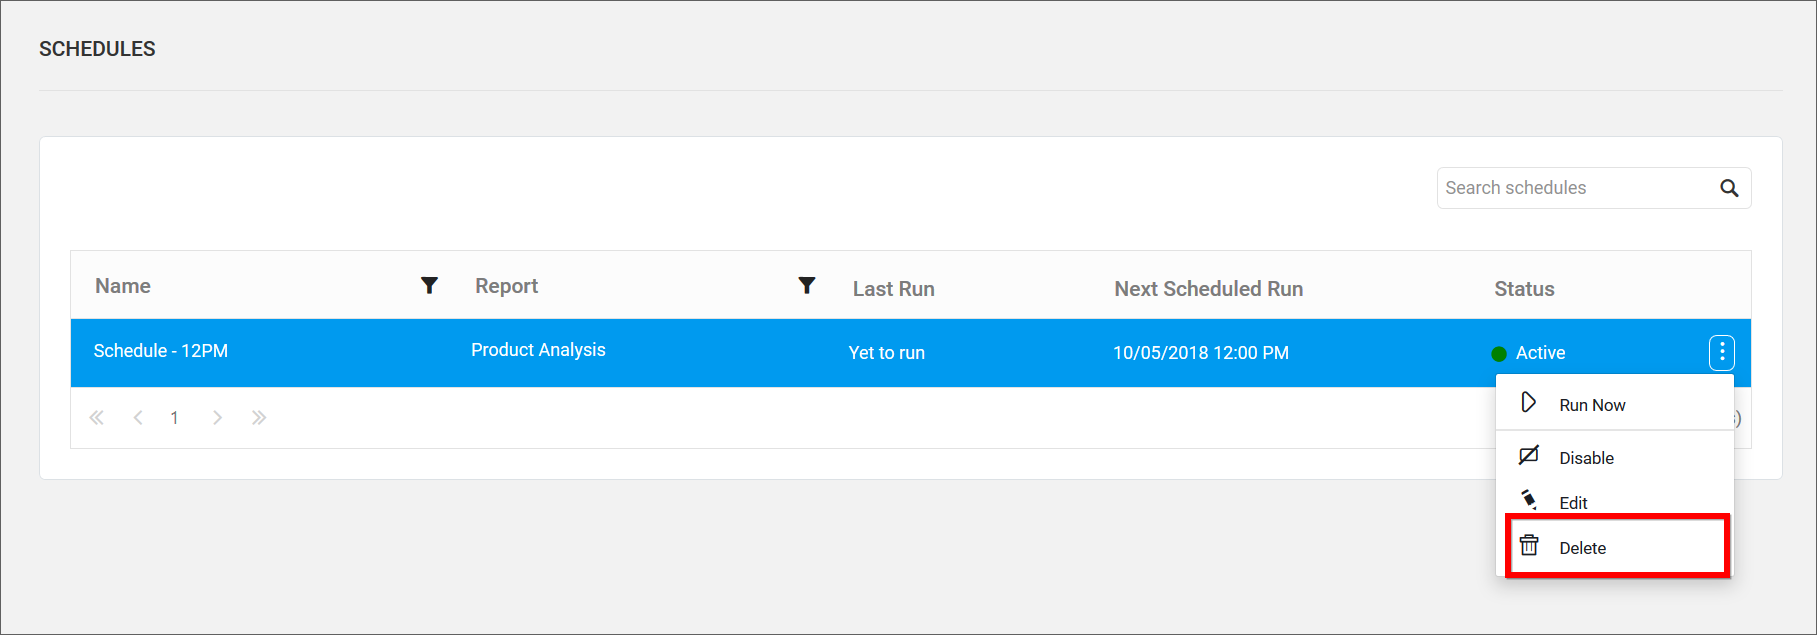Click the Run Now play icon
This screenshot has width=1817, height=635.
pyautogui.click(x=1529, y=402)
